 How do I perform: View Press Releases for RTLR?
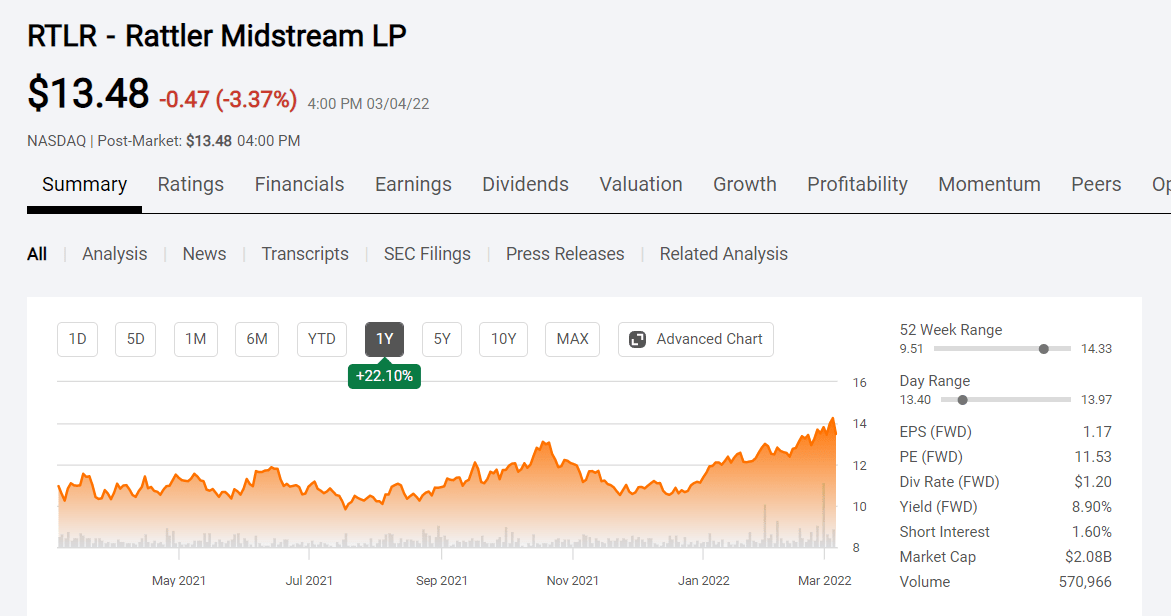[x=564, y=254]
